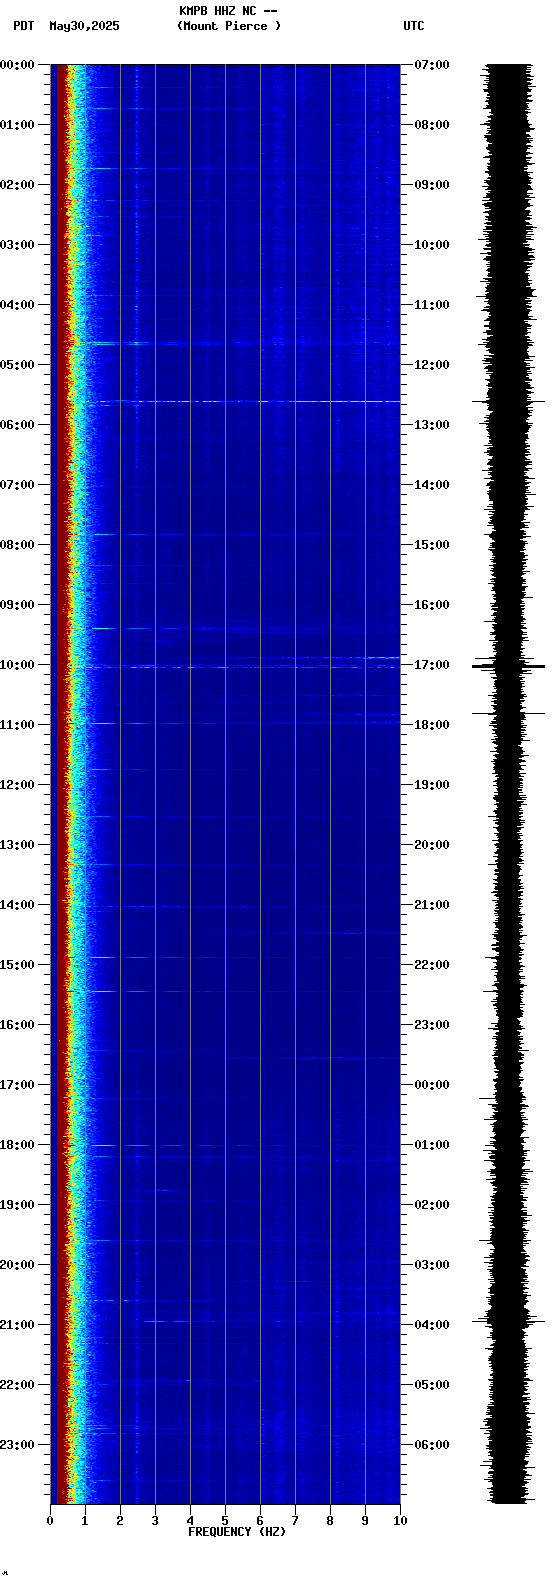
Task: Select the 07:00 UTC time tick label
Action: coord(432,65)
